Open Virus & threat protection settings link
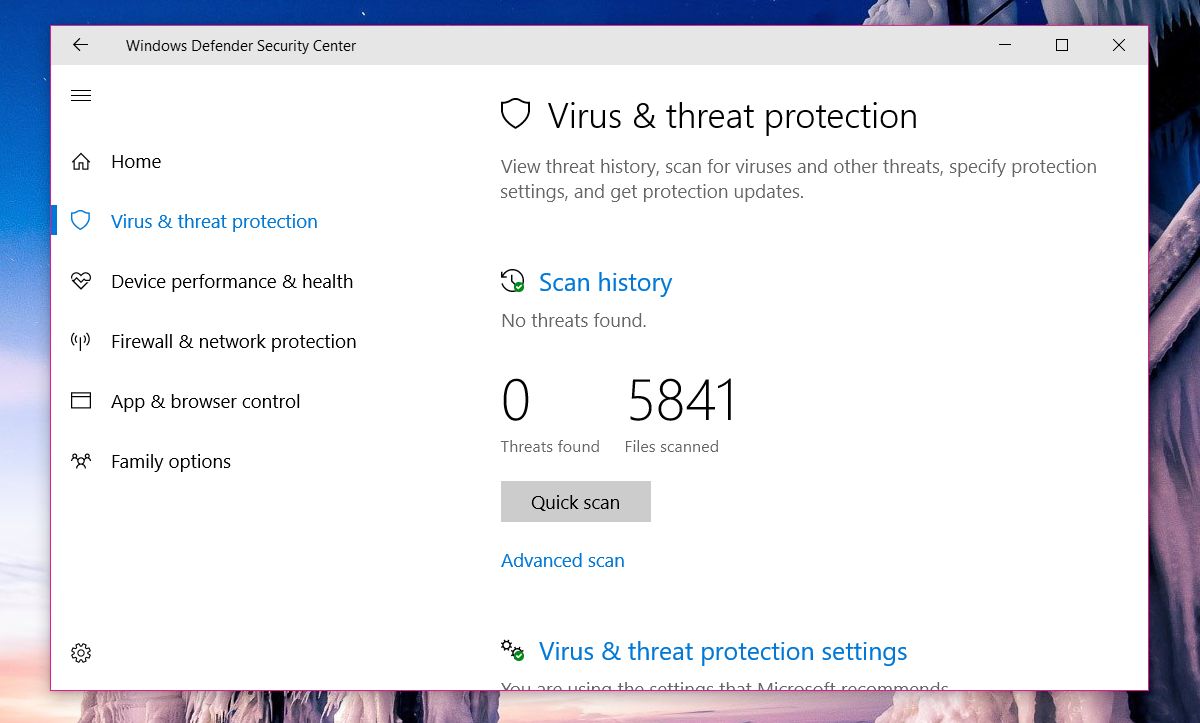The width and height of the screenshot is (1200, 723). tap(722, 652)
